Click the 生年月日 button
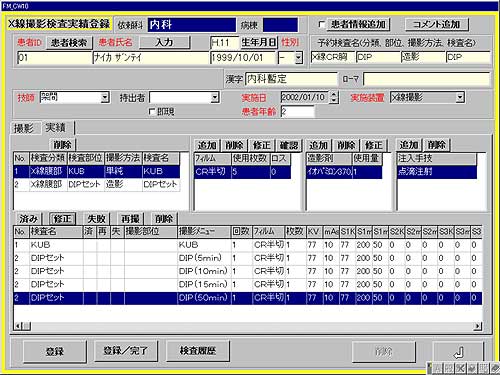500x375 pixels. click(259, 42)
